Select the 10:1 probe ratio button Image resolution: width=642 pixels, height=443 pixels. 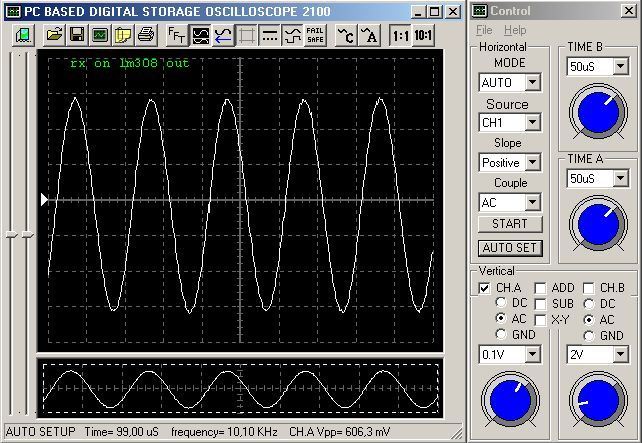[423, 35]
